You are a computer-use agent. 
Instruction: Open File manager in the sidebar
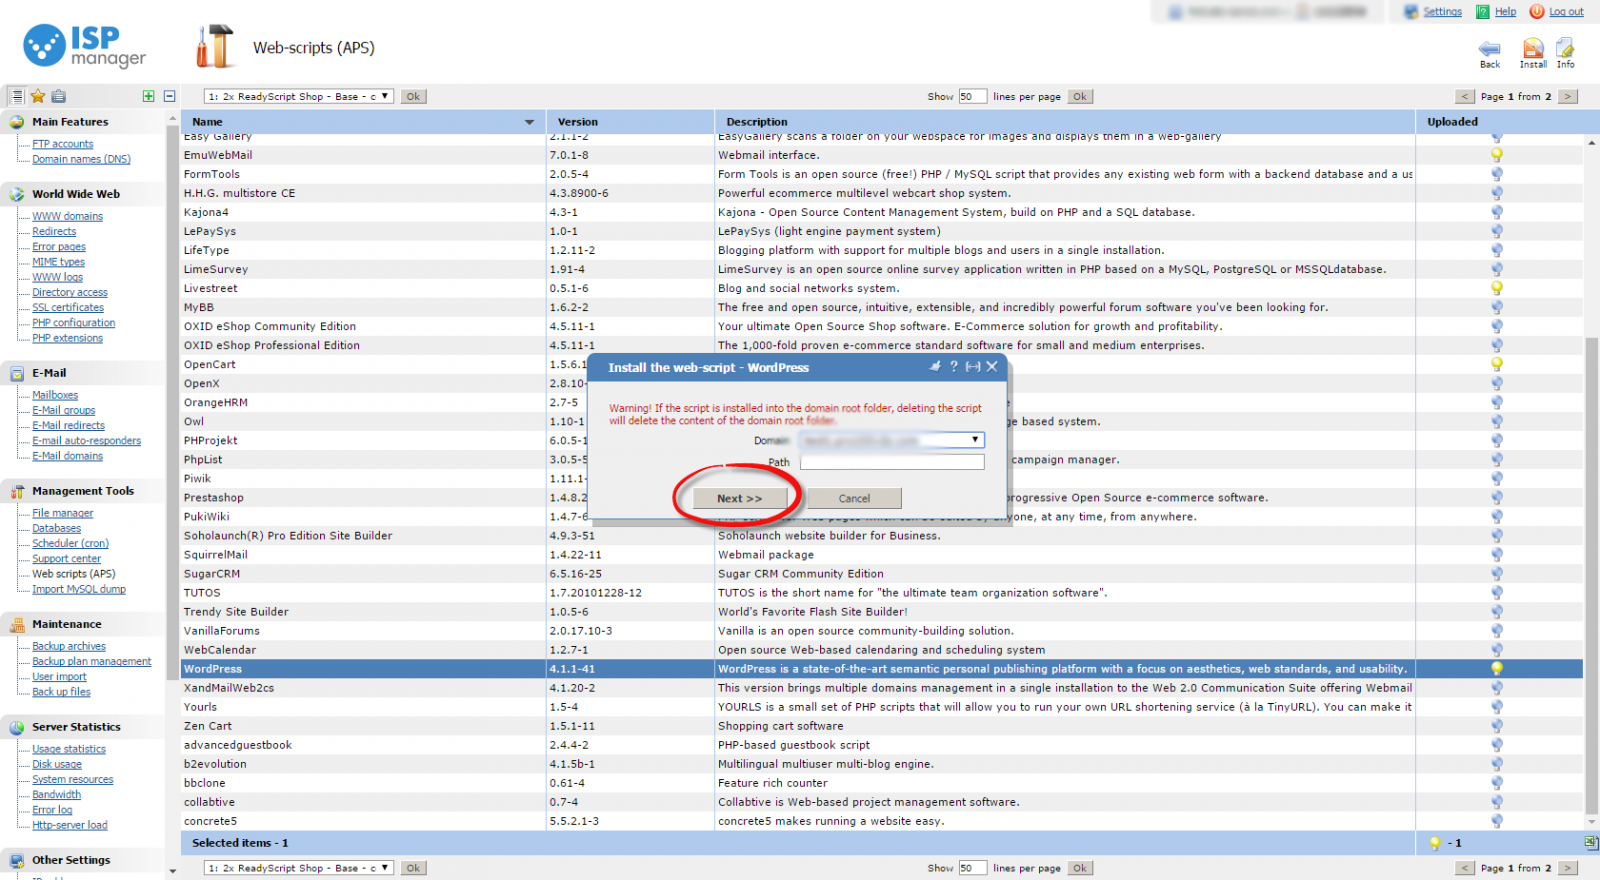[62, 513]
